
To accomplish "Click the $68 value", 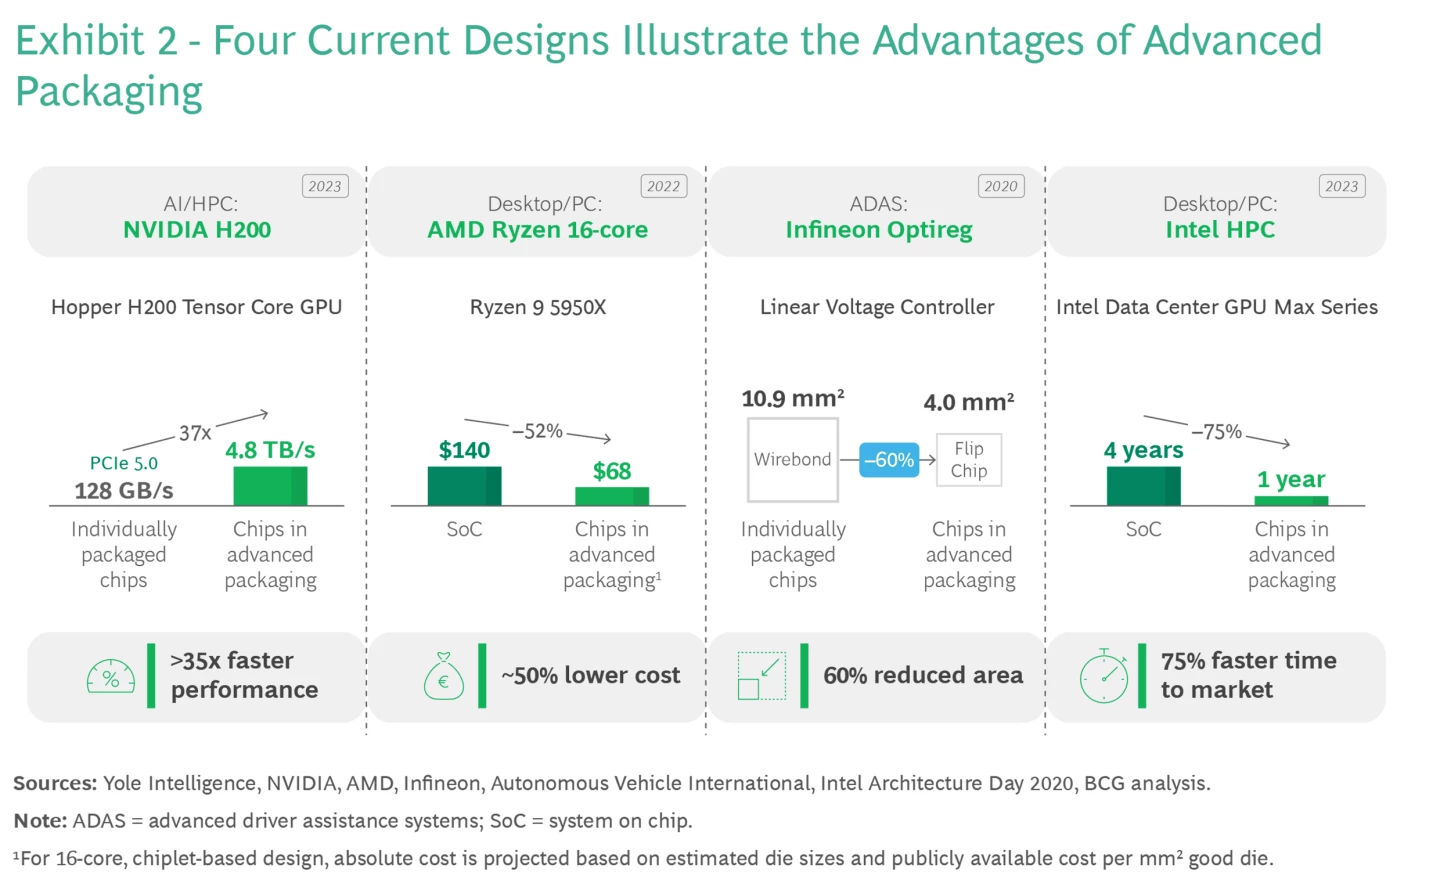I will pyautogui.click(x=612, y=471).
